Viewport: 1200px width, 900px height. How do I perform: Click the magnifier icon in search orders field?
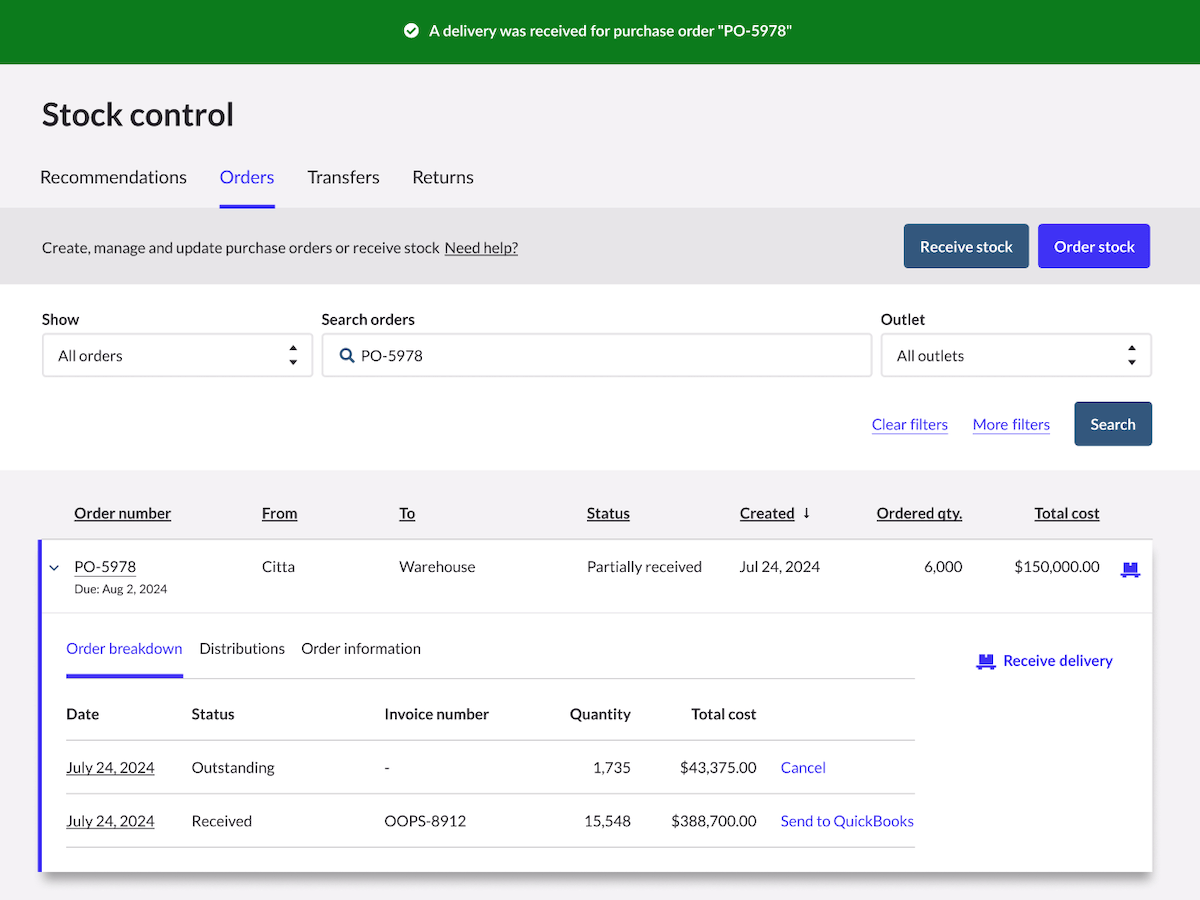pos(347,355)
